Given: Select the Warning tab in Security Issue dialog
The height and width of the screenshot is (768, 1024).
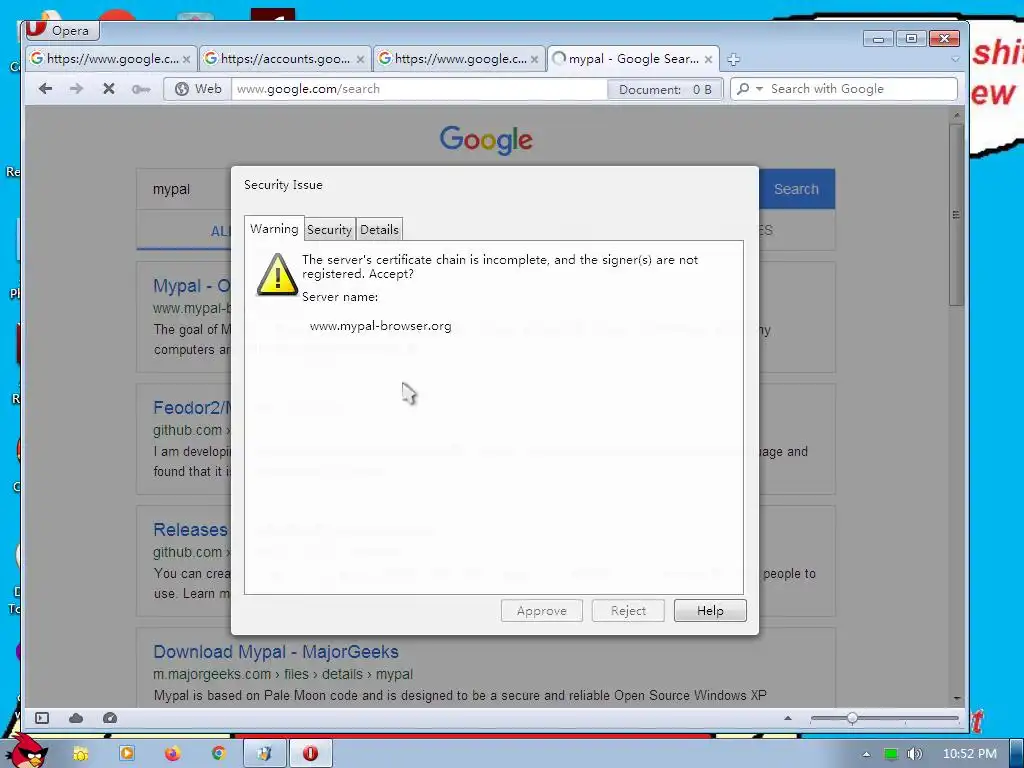Looking at the screenshot, I should point(274,229).
